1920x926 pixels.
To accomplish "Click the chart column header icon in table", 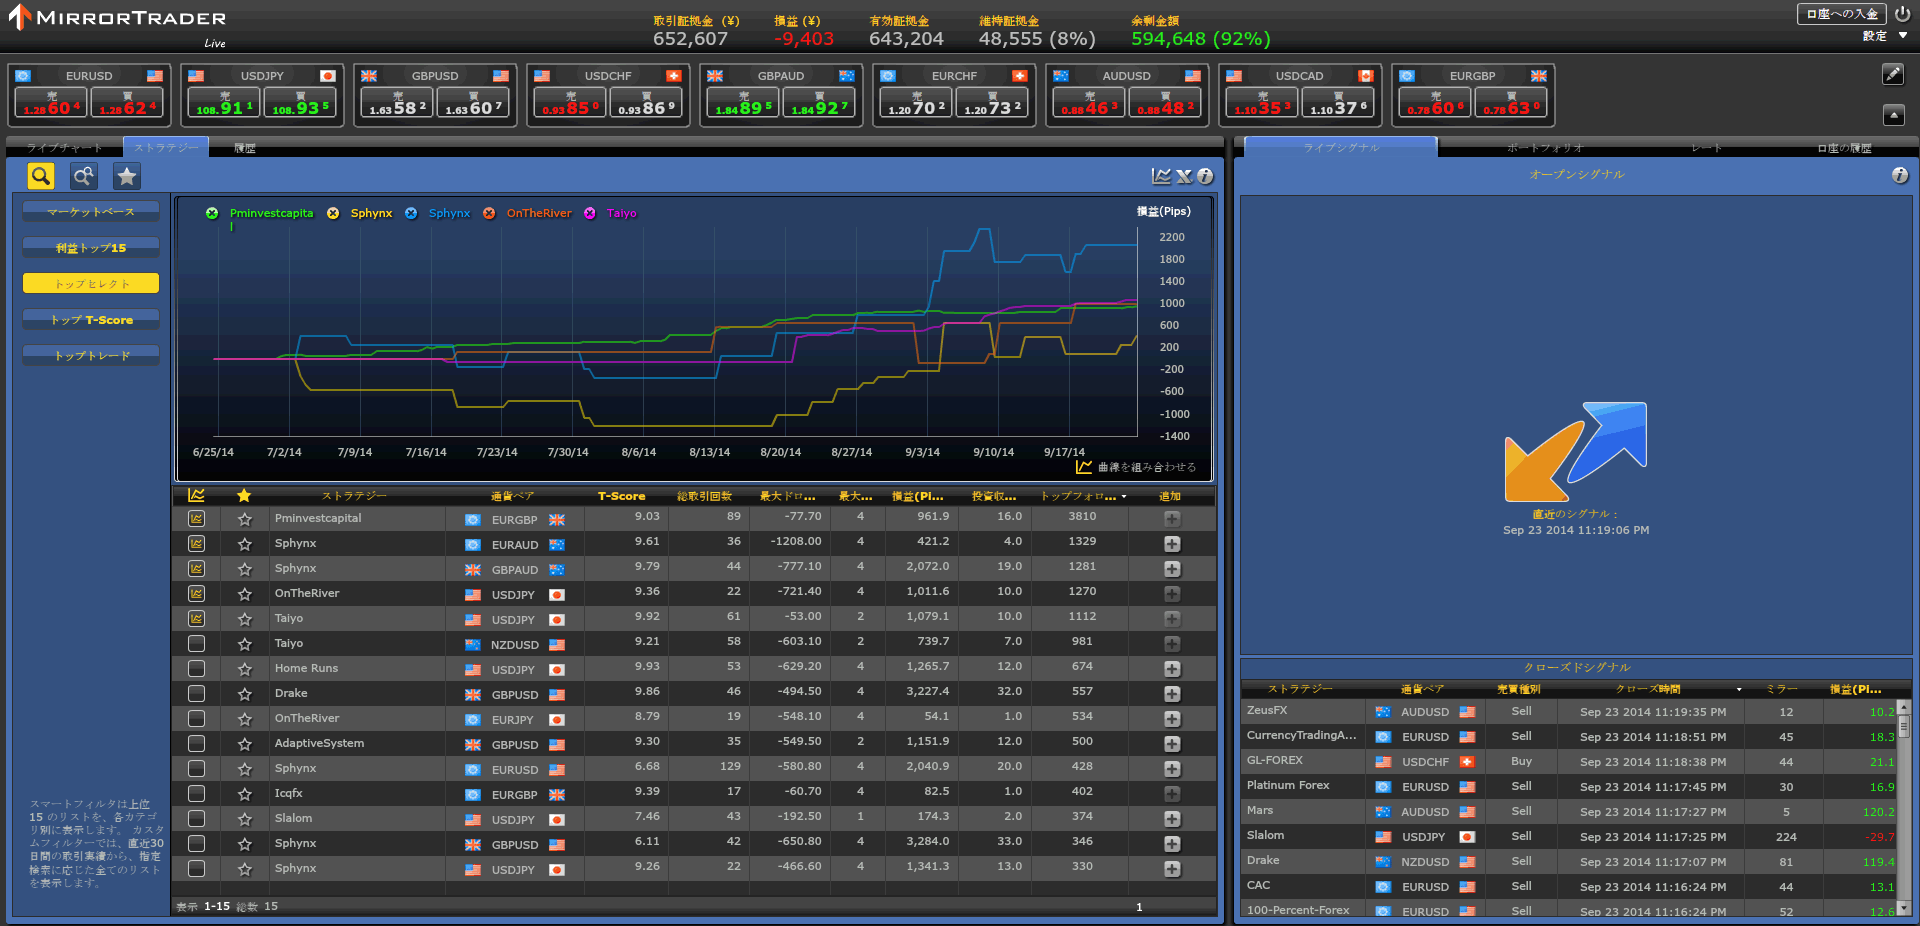I will coord(196,495).
